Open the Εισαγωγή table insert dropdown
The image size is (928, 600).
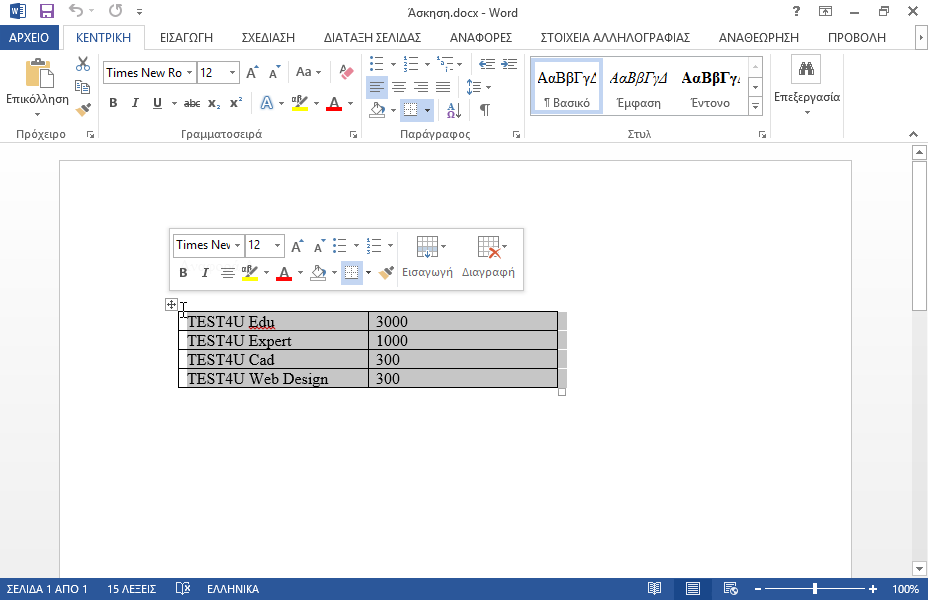coord(427,259)
